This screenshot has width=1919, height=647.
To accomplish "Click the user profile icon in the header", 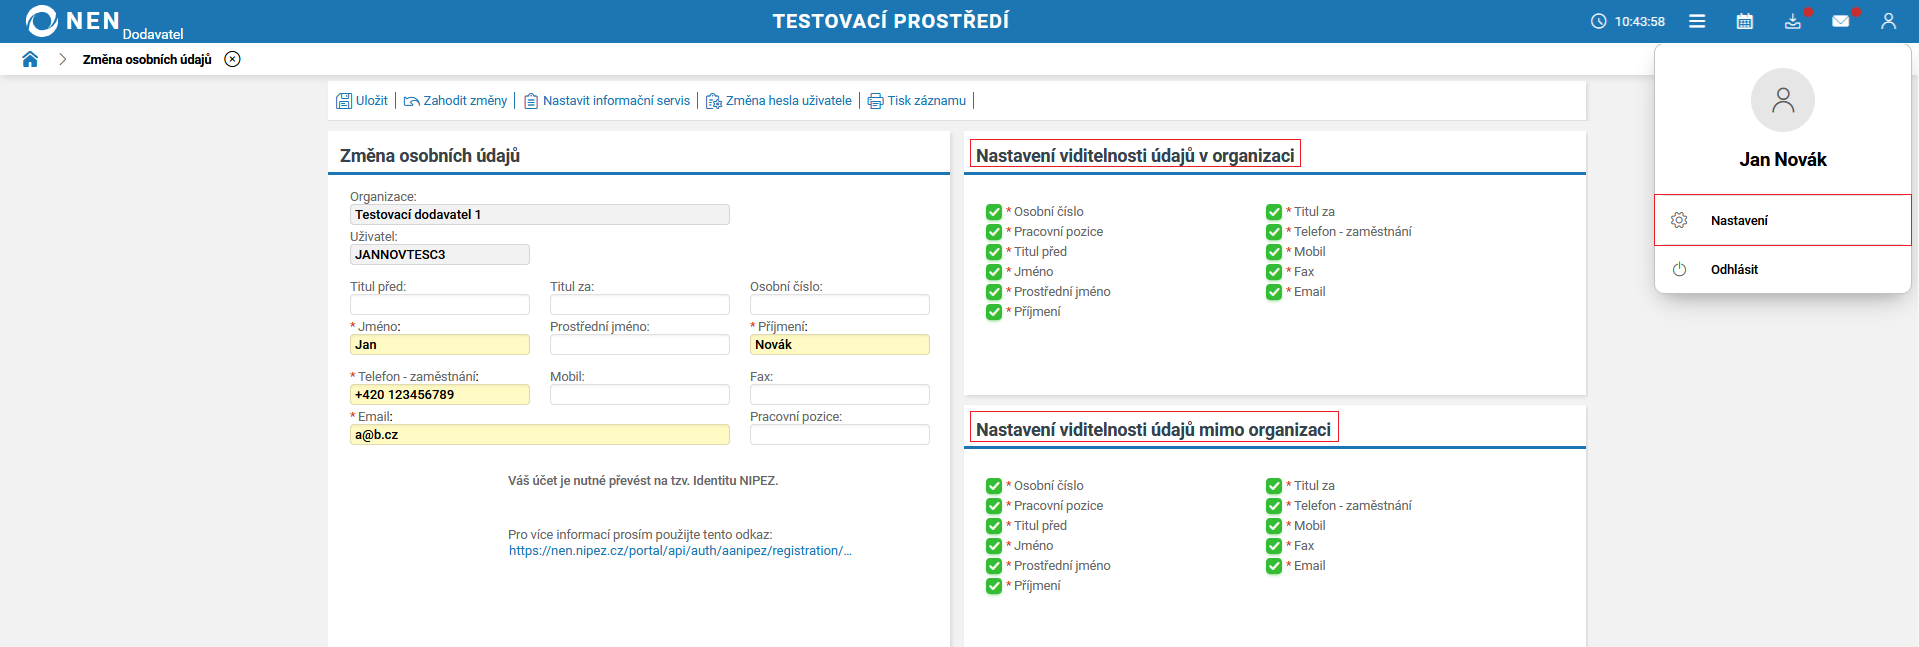I will tap(1888, 21).
